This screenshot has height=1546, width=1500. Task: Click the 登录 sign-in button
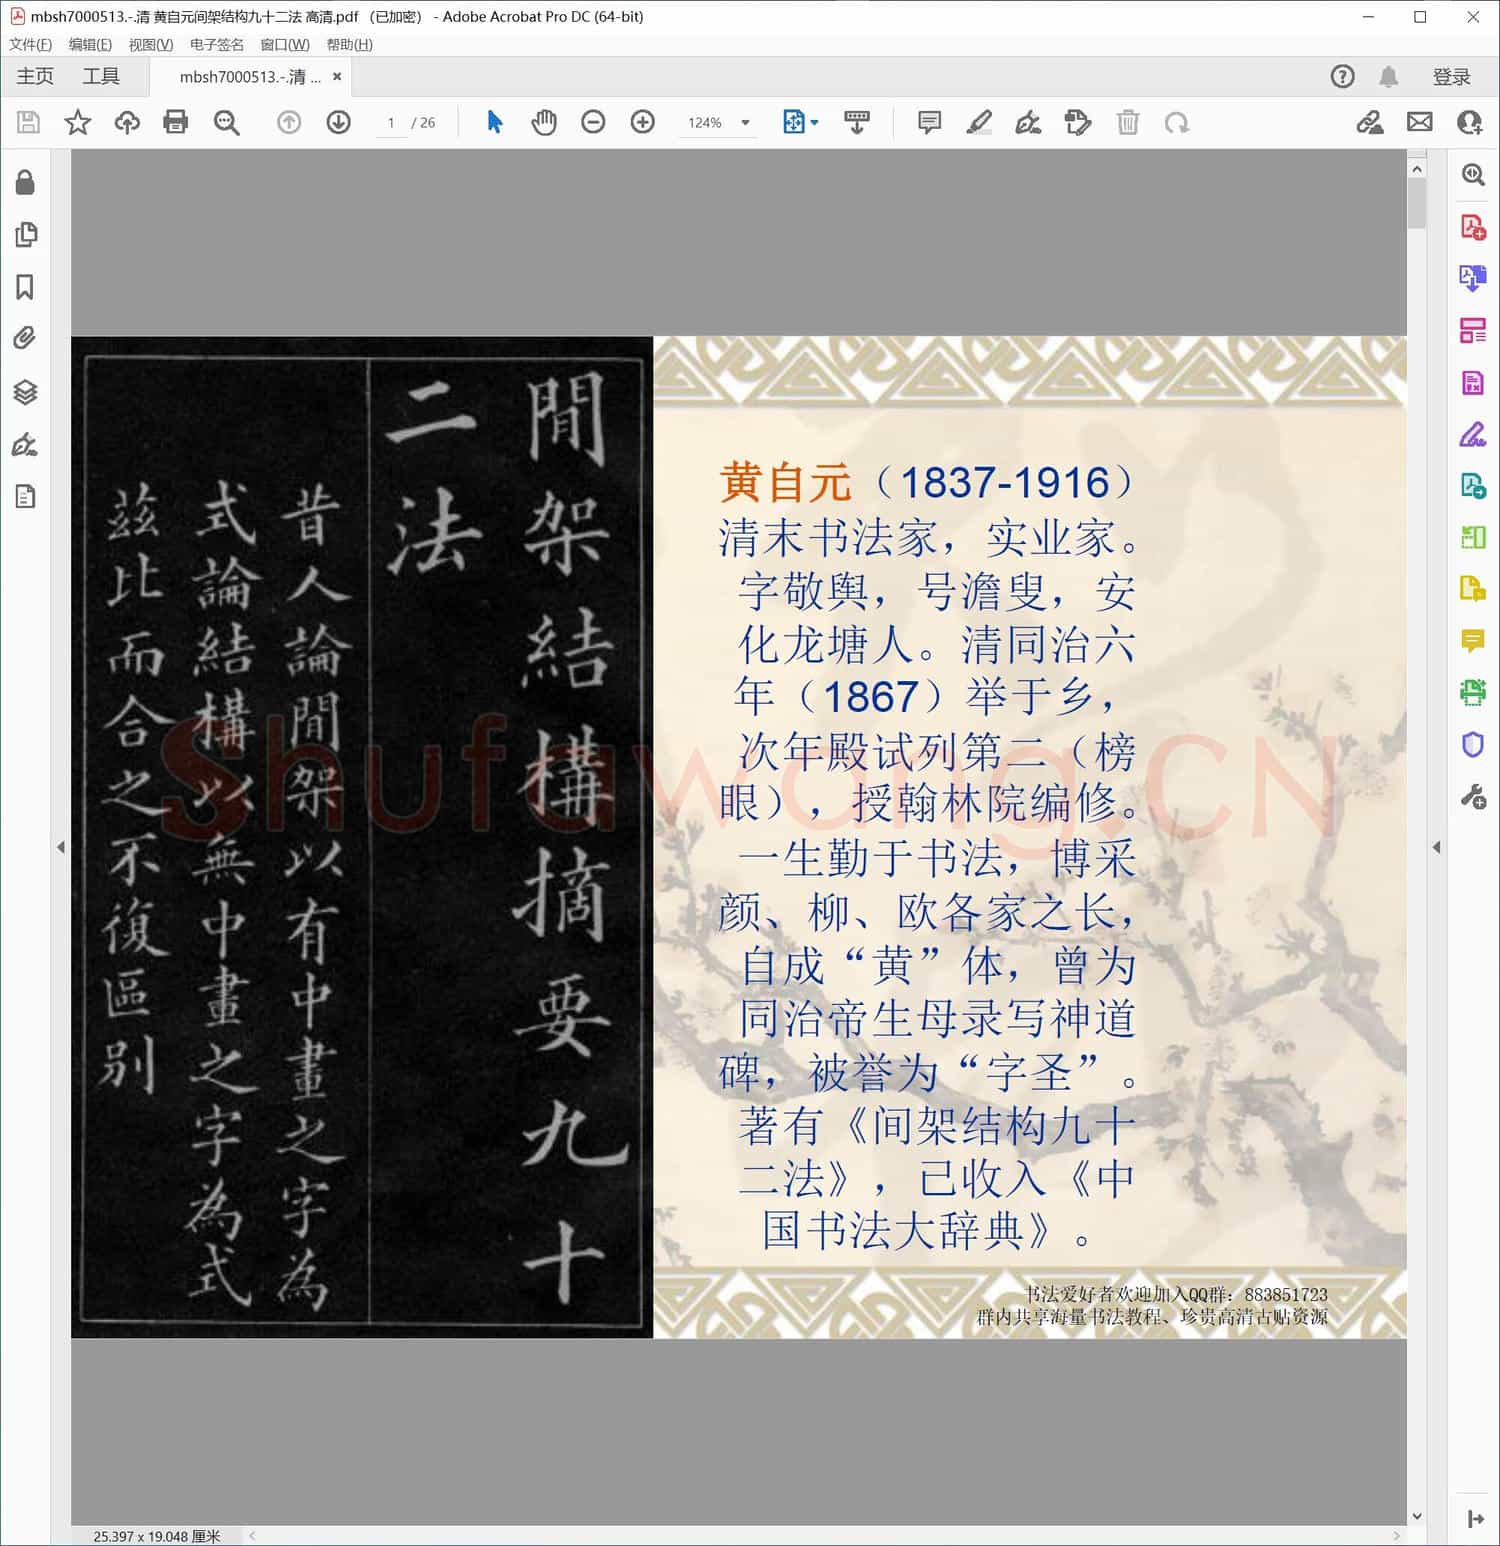click(x=1453, y=76)
